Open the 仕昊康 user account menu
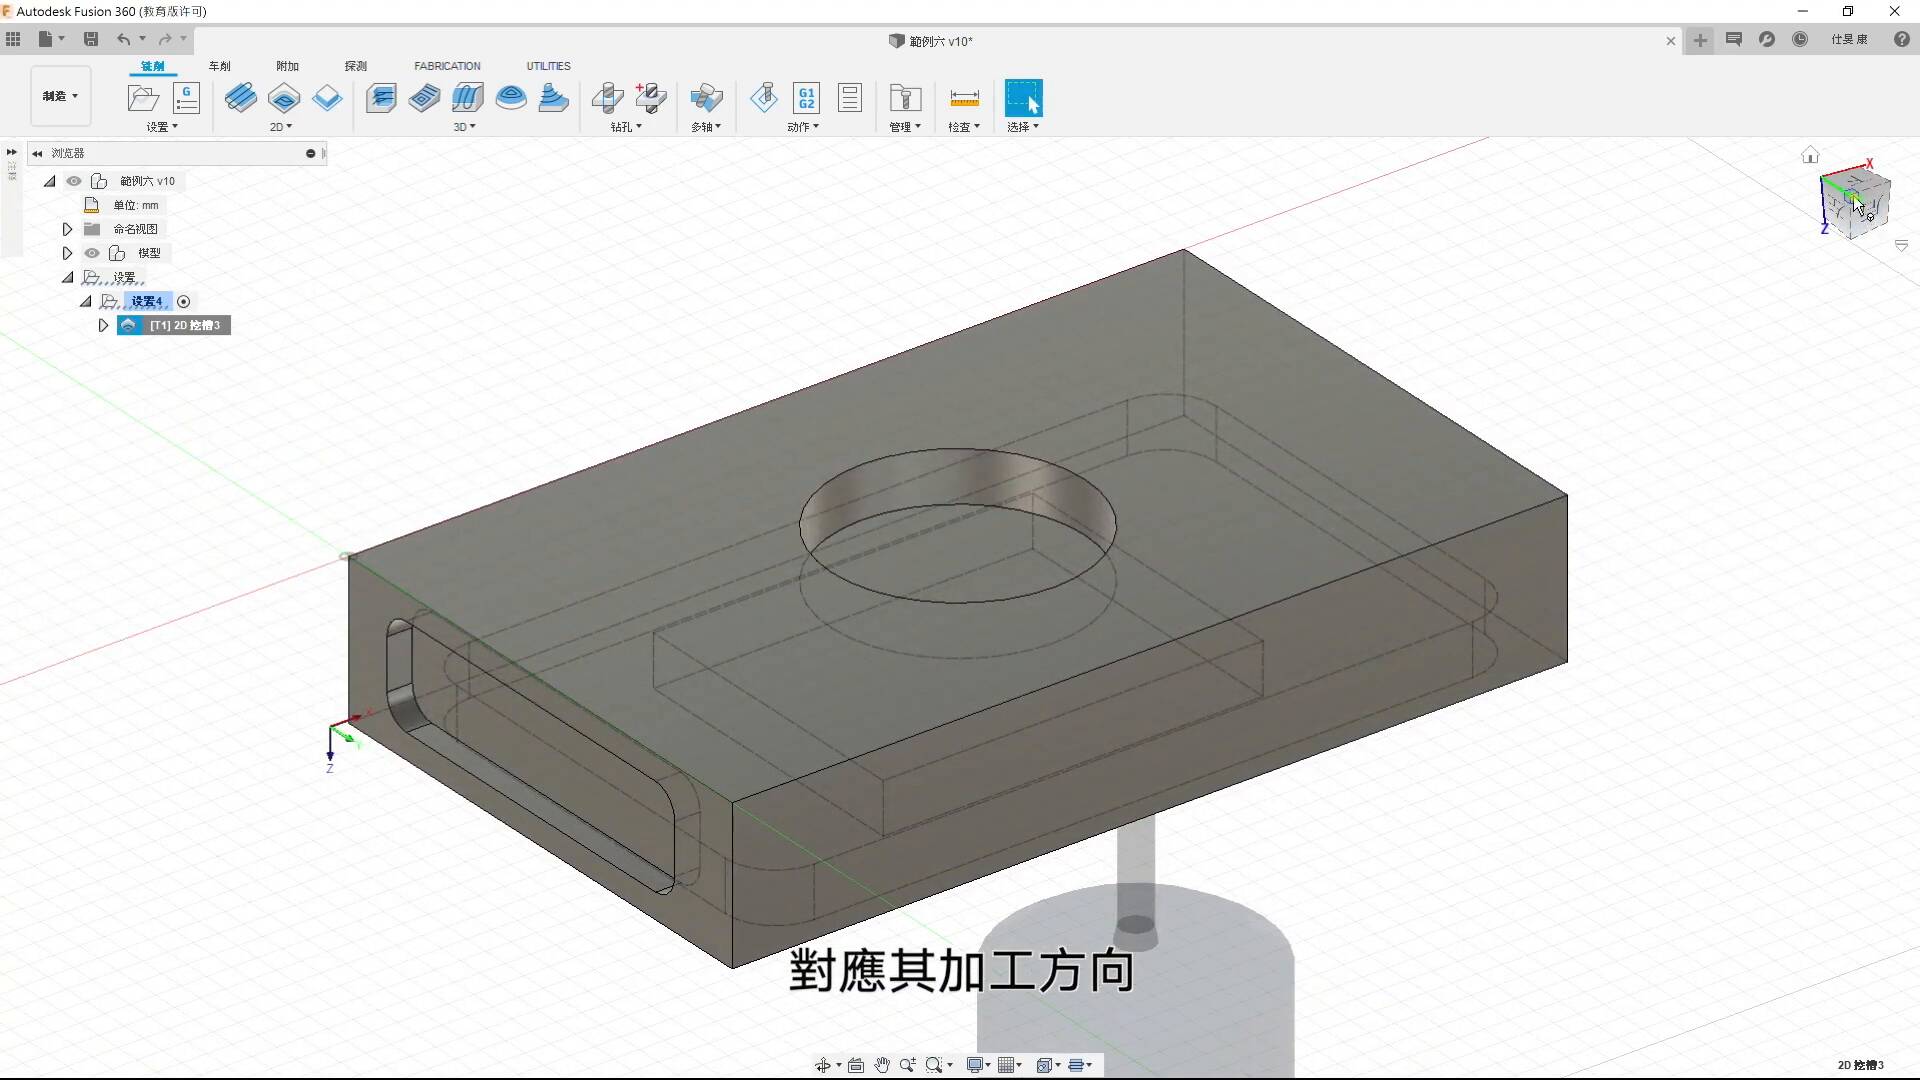This screenshot has width=1920, height=1080. tap(1849, 39)
